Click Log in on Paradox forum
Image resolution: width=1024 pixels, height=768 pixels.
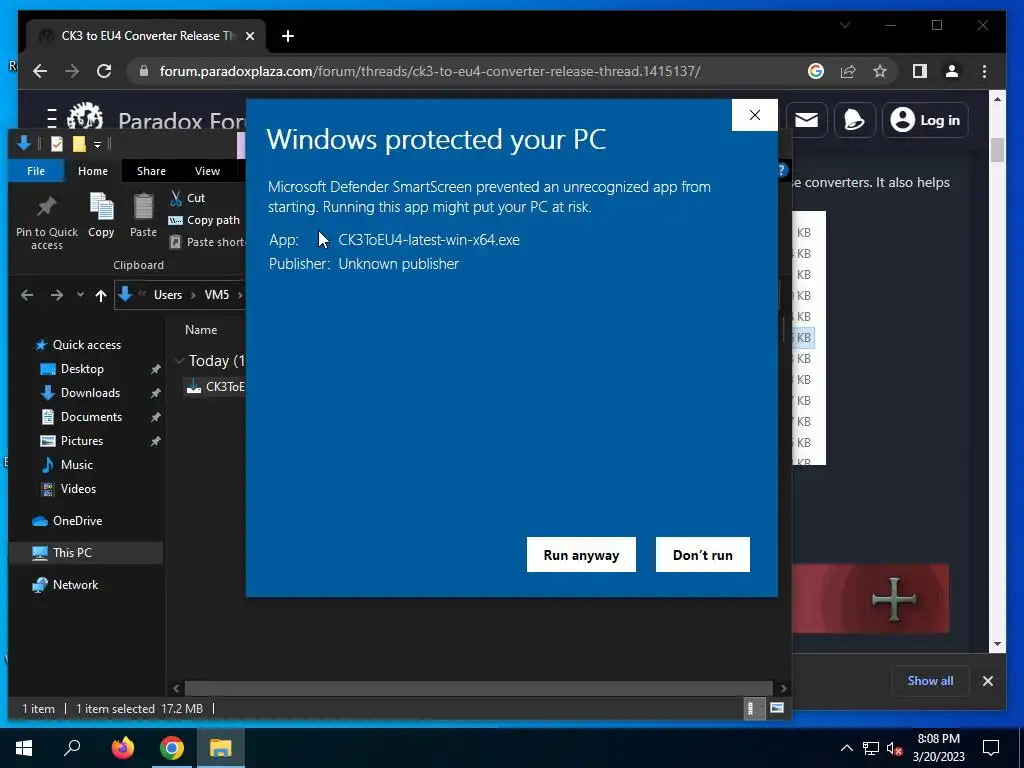(925, 120)
